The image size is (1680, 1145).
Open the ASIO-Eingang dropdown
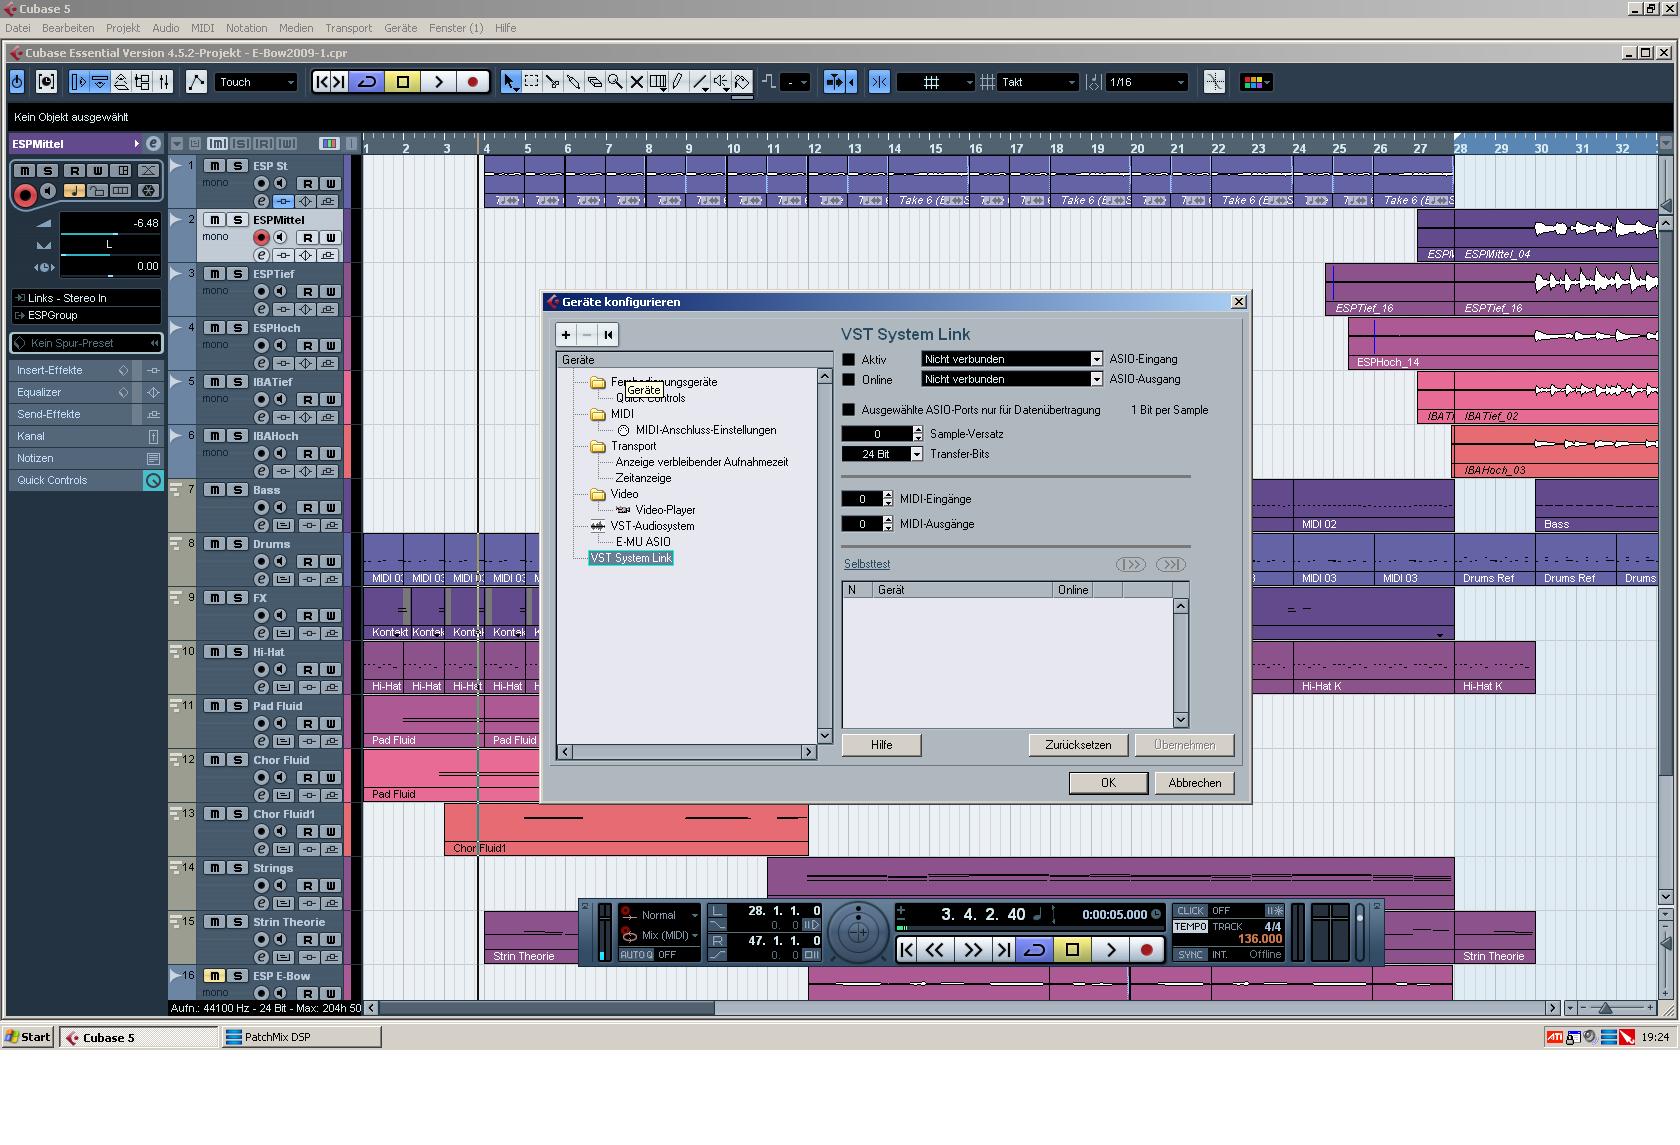(x=1012, y=359)
